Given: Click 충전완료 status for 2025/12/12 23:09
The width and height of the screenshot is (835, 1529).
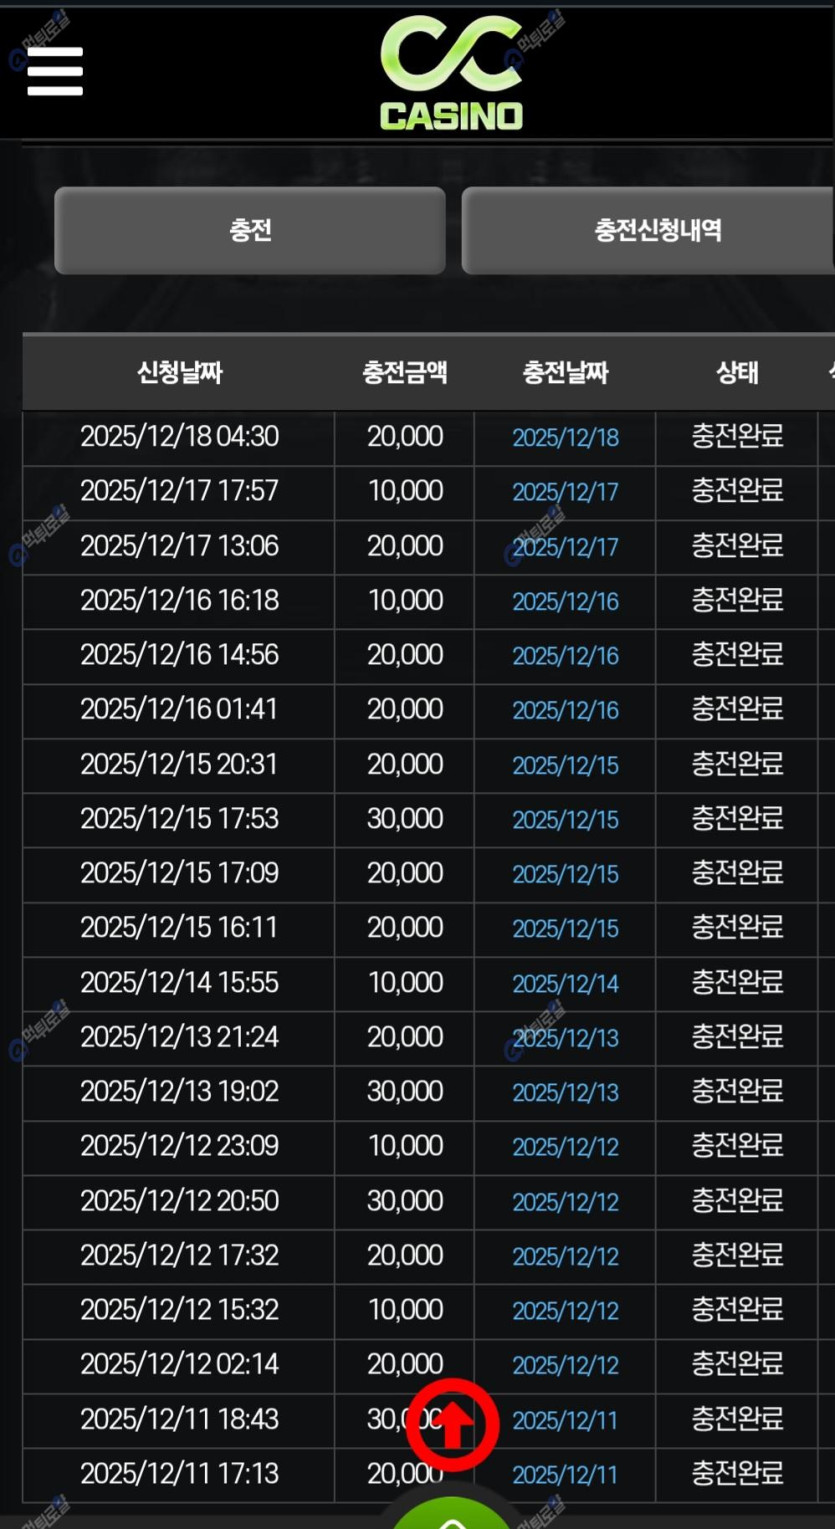Looking at the screenshot, I should coord(737,1146).
